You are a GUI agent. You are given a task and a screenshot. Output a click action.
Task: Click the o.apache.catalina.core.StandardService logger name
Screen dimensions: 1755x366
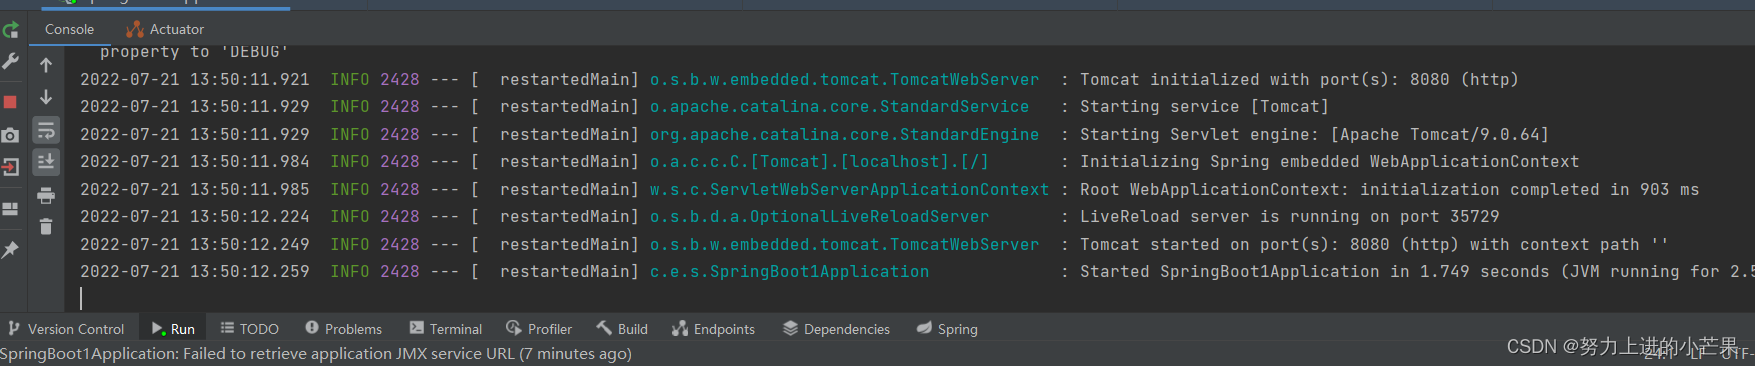click(839, 106)
